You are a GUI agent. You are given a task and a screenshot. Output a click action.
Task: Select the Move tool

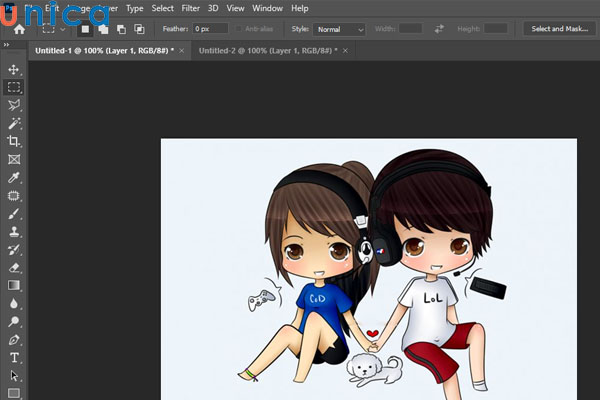pos(14,69)
